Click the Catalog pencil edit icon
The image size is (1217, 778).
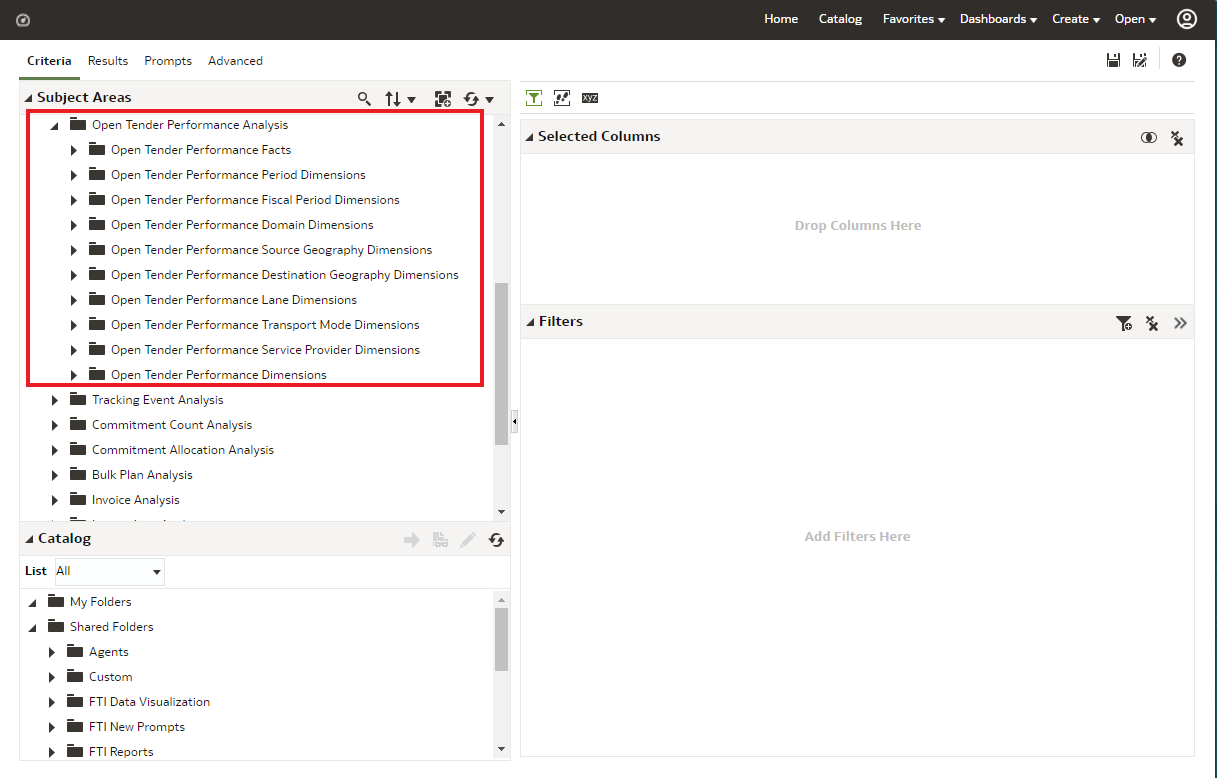468,540
